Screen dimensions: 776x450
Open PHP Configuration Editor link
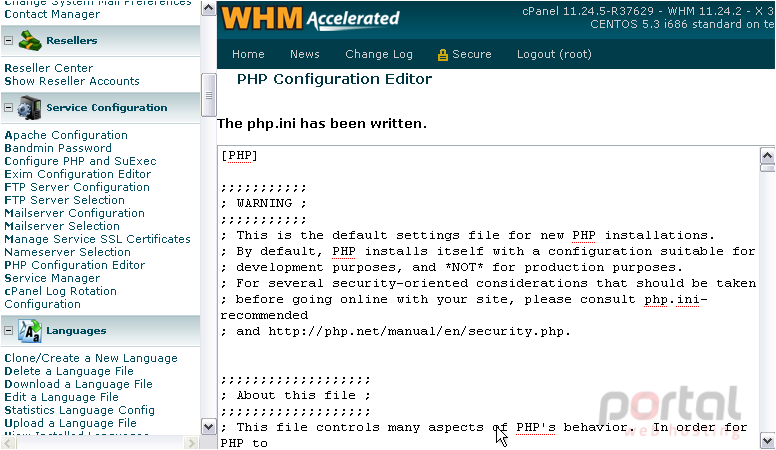[75, 265]
